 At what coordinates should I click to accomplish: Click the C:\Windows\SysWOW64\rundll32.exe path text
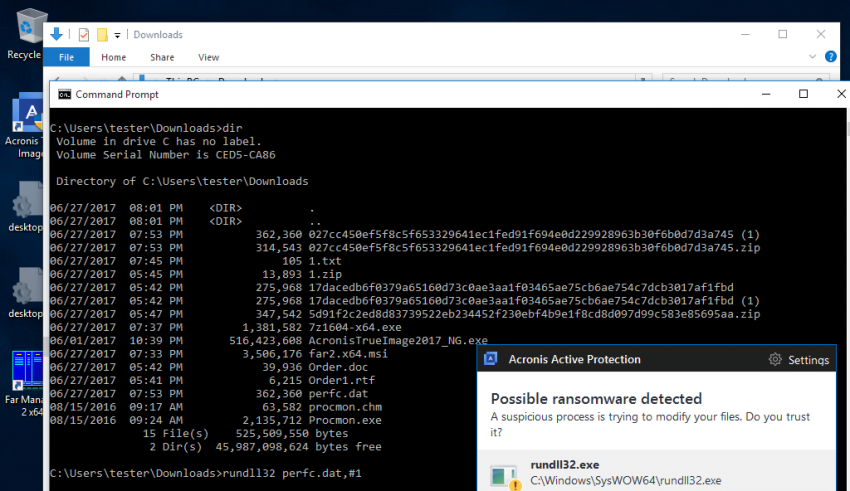click(x=626, y=481)
